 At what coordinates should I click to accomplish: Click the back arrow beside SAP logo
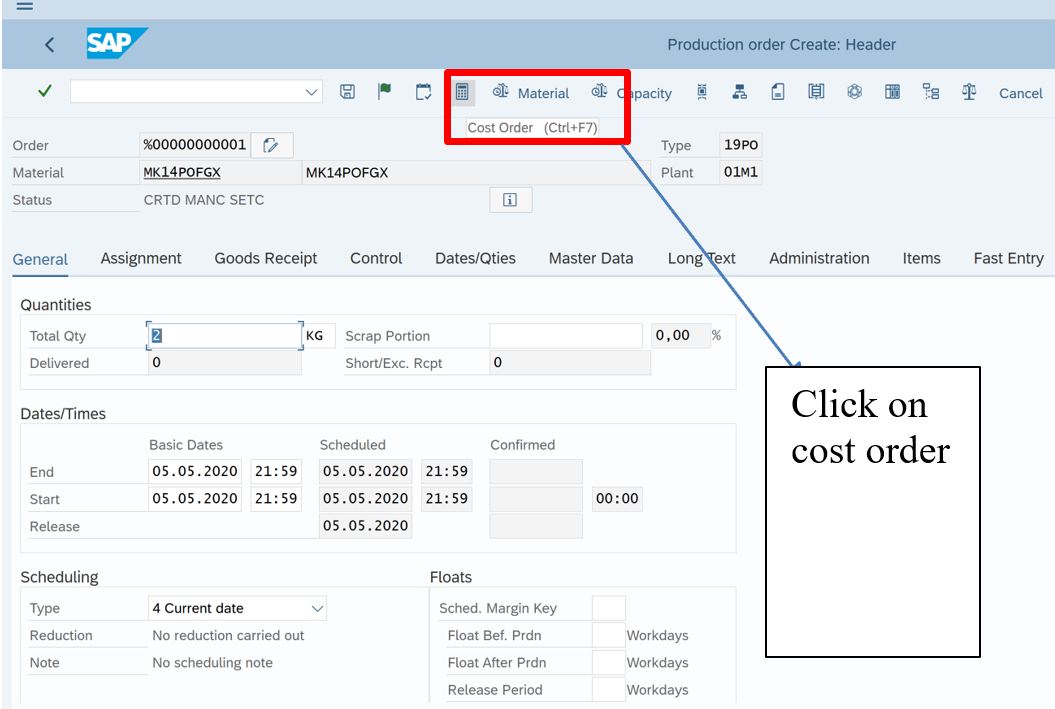click(x=49, y=45)
